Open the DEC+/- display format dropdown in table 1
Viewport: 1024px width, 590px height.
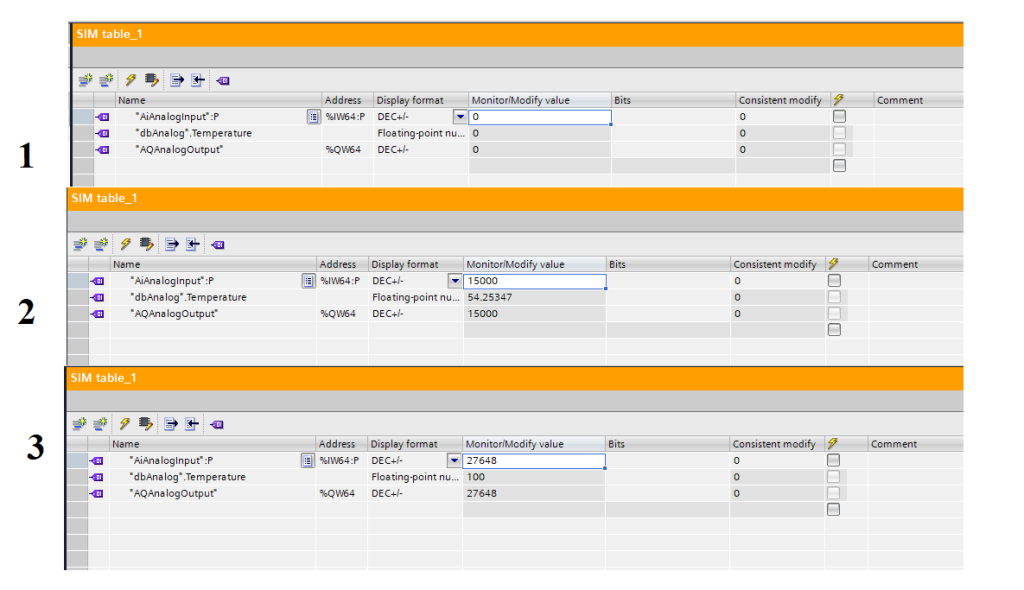[x=460, y=117]
